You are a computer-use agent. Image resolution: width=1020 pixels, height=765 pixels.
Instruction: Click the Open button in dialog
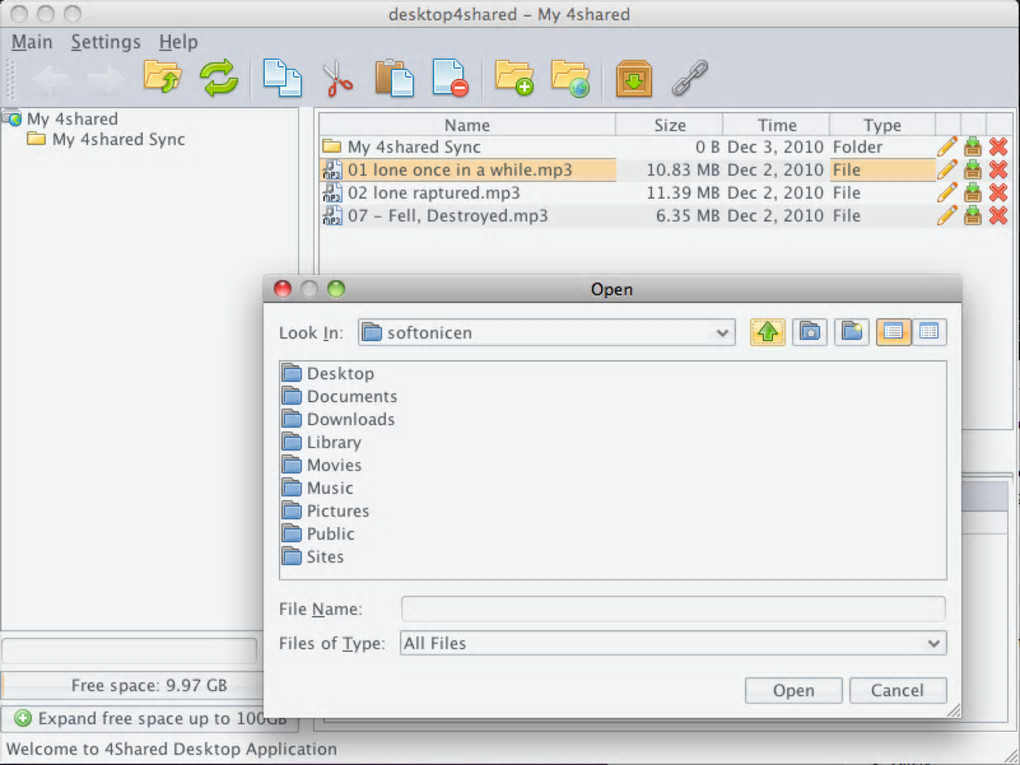[x=794, y=690]
